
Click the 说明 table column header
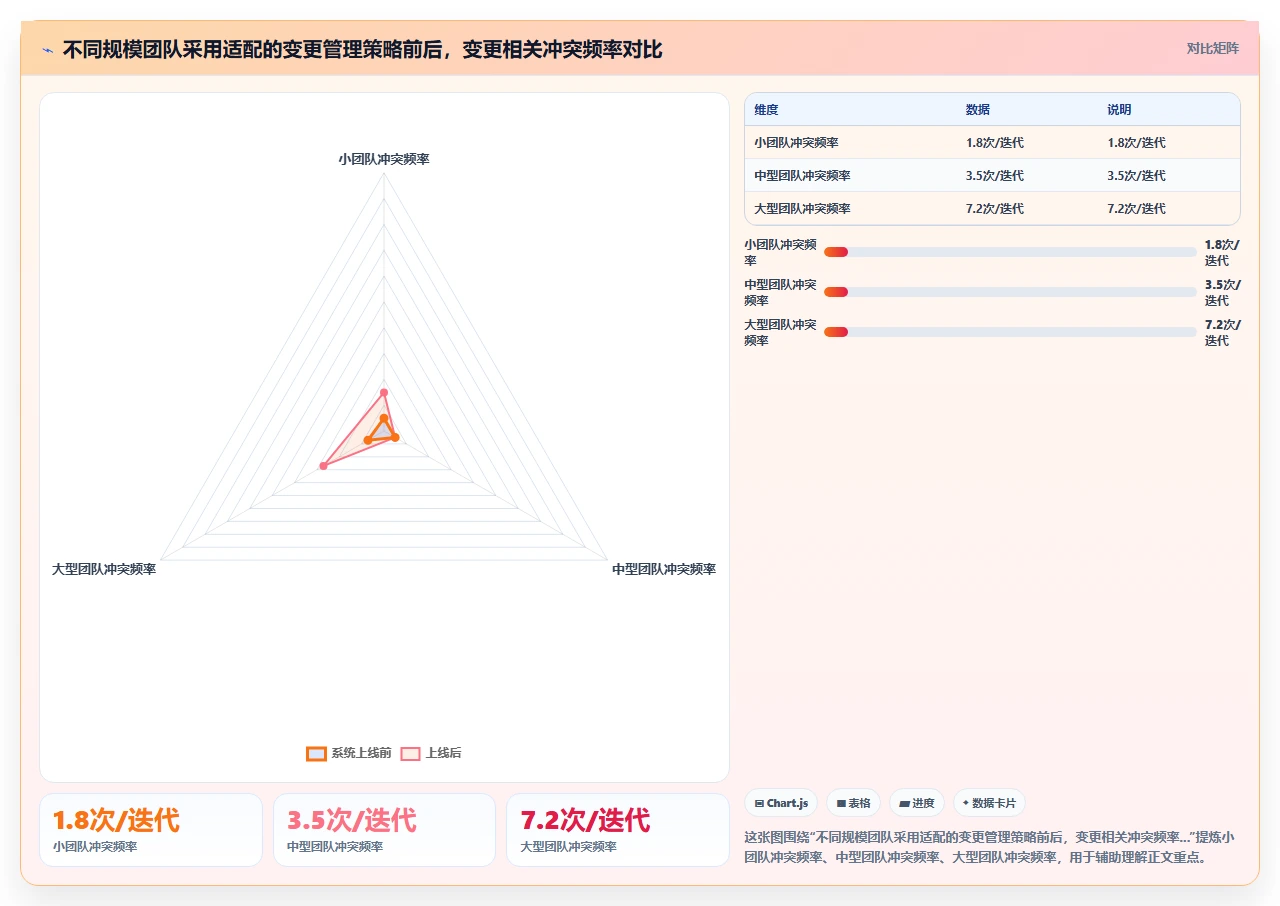click(x=1119, y=110)
